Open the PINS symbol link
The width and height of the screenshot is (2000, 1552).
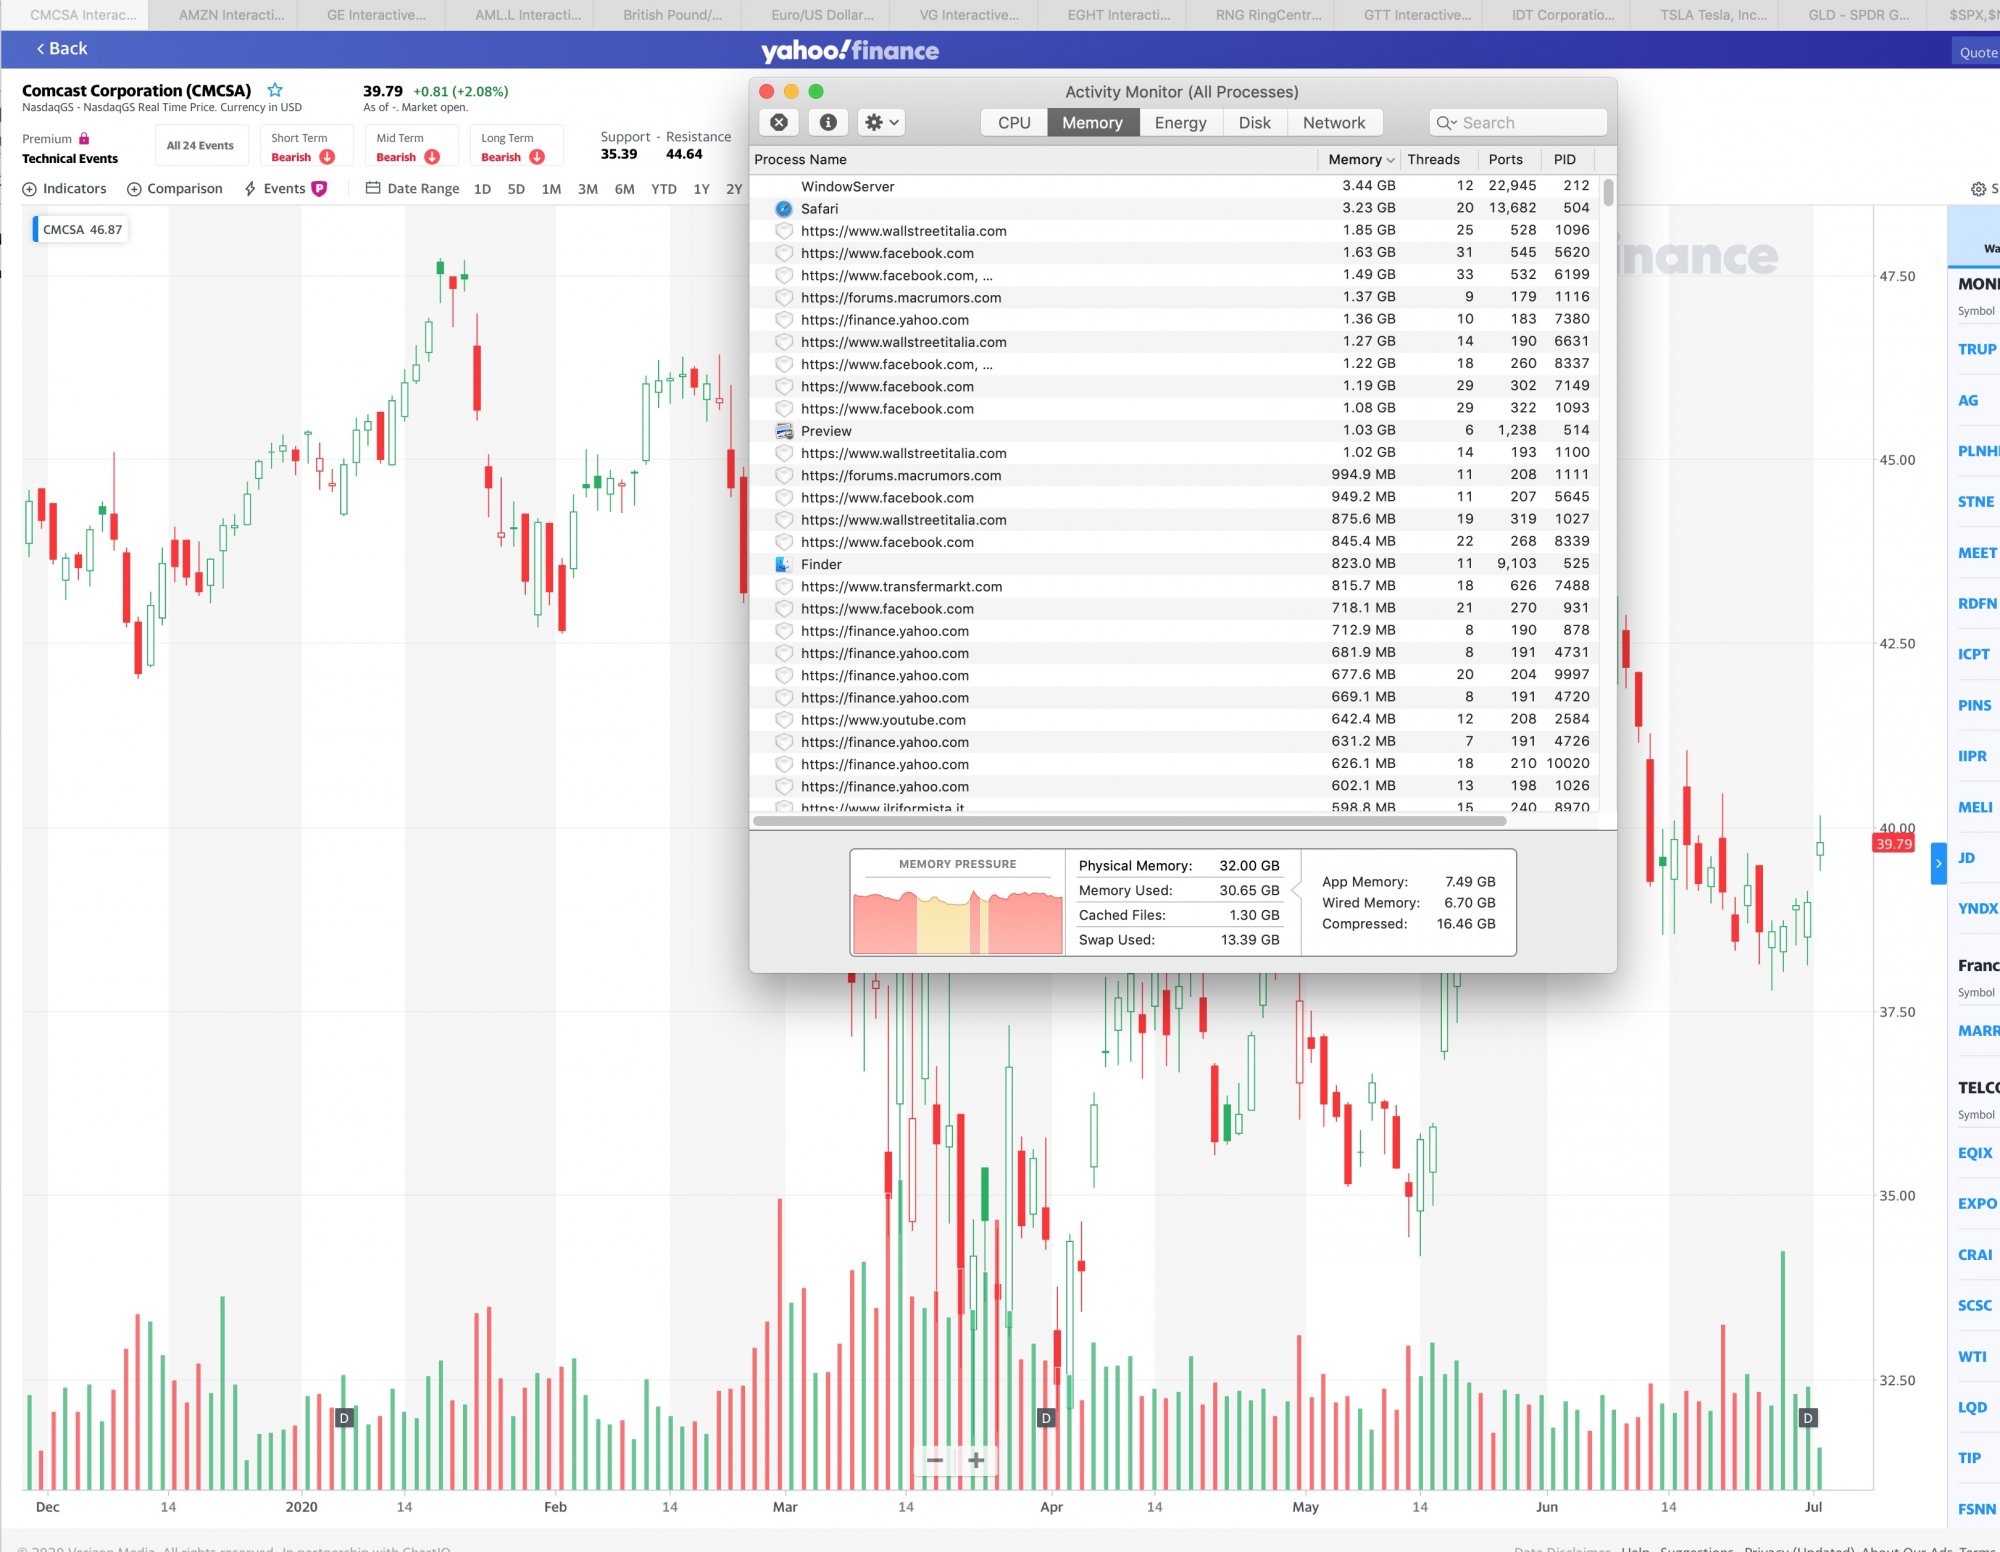click(x=1974, y=705)
